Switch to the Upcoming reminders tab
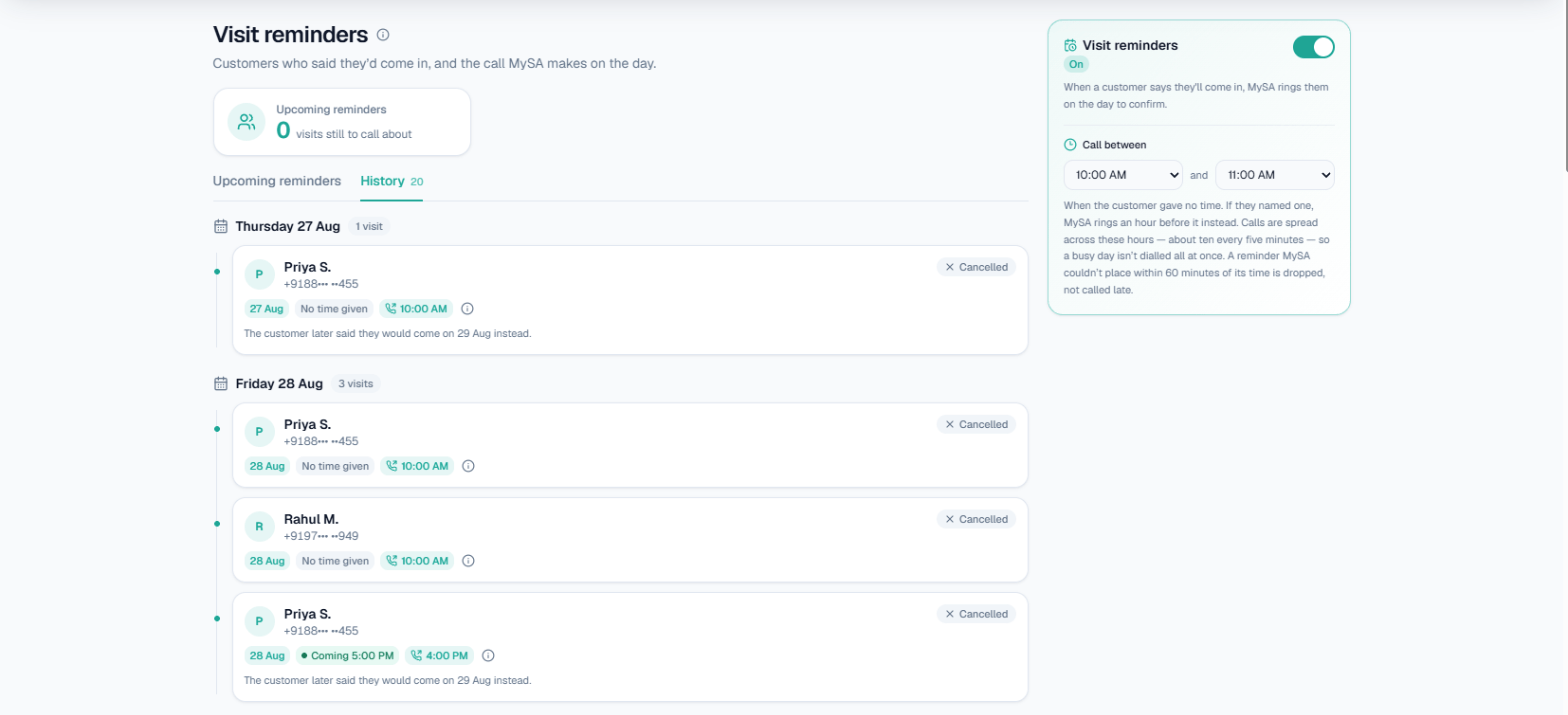 coord(277,181)
